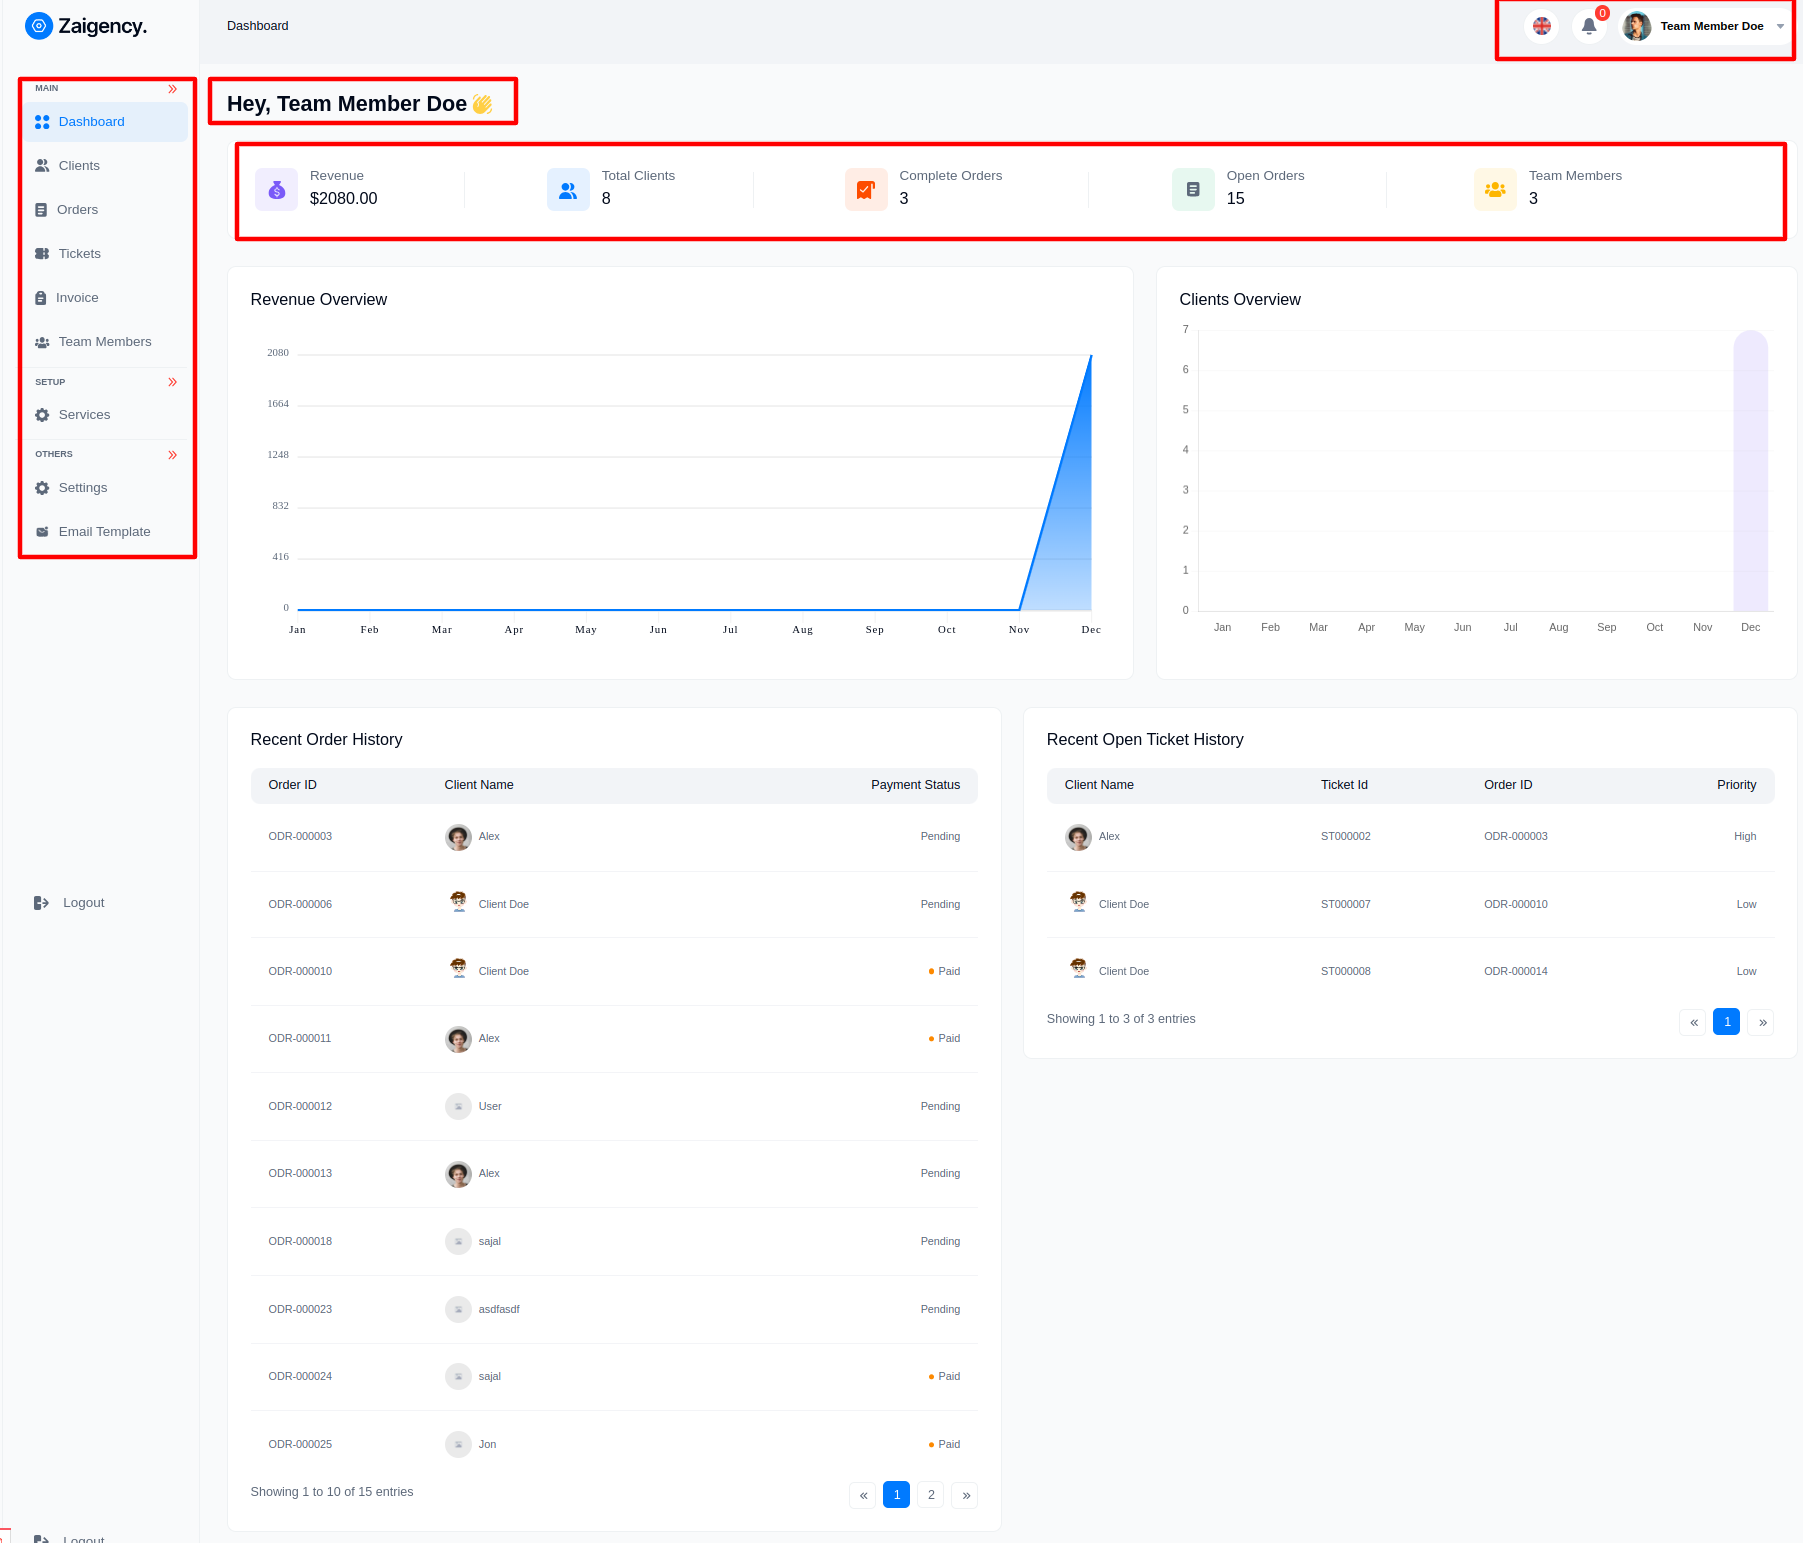Click Client Doe name on order ODR-000010
Screen dimensions: 1803x1543
504,971
